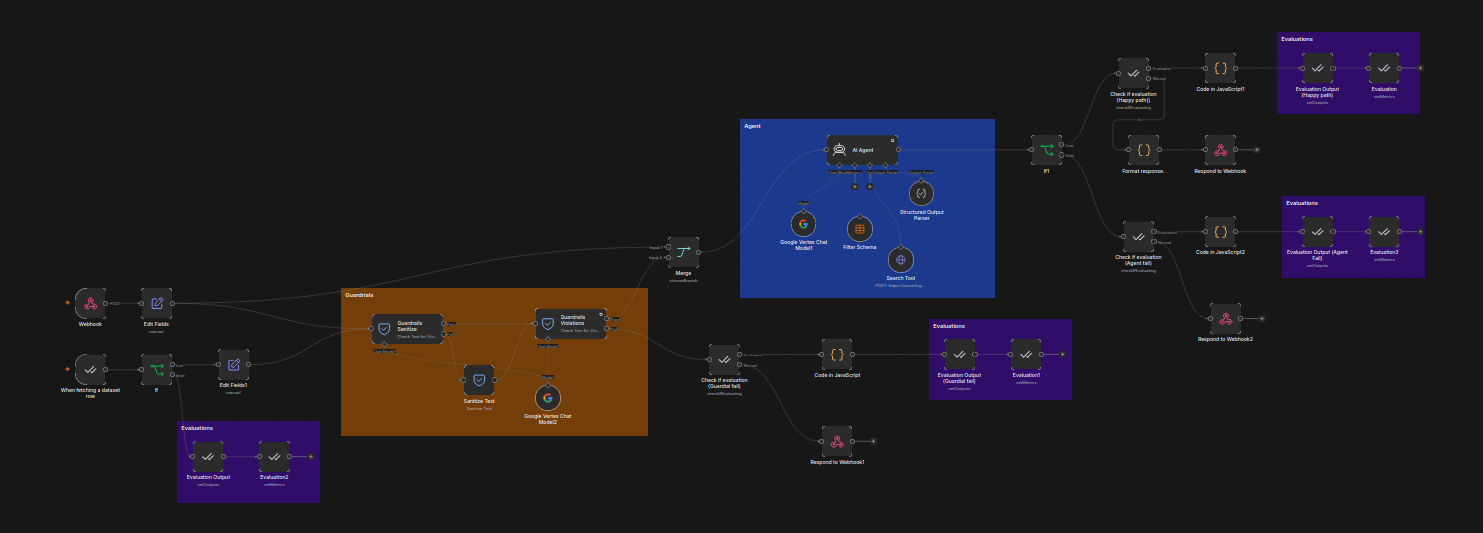Add a node after Evaluation1 using plus handle
This screenshot has height=533, width=1483.
pos(1063,355)
